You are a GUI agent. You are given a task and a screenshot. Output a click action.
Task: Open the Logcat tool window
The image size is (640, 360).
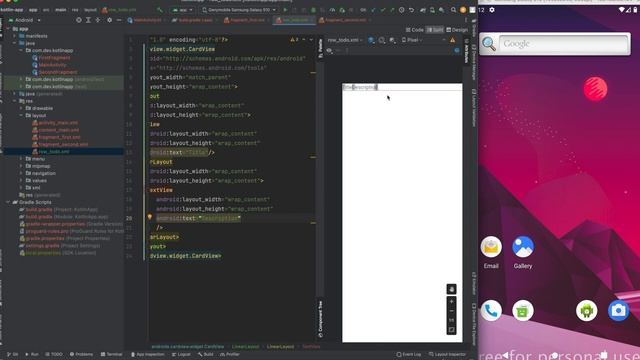point(181,354)
